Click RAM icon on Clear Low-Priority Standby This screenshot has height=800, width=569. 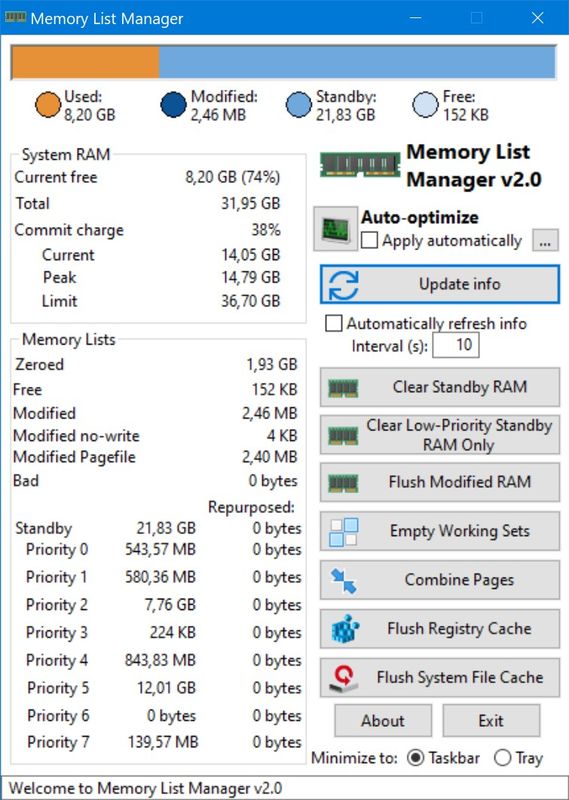click(x=343, y=435)
